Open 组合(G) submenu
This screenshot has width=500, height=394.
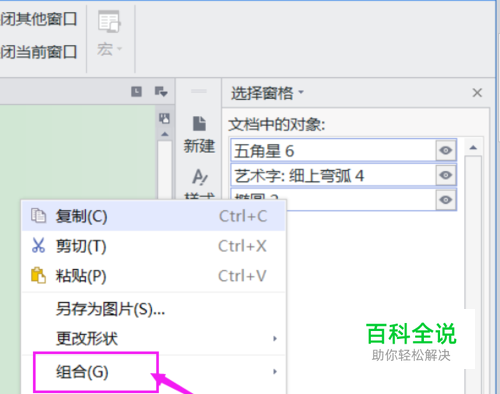click(x=154, y=372)
